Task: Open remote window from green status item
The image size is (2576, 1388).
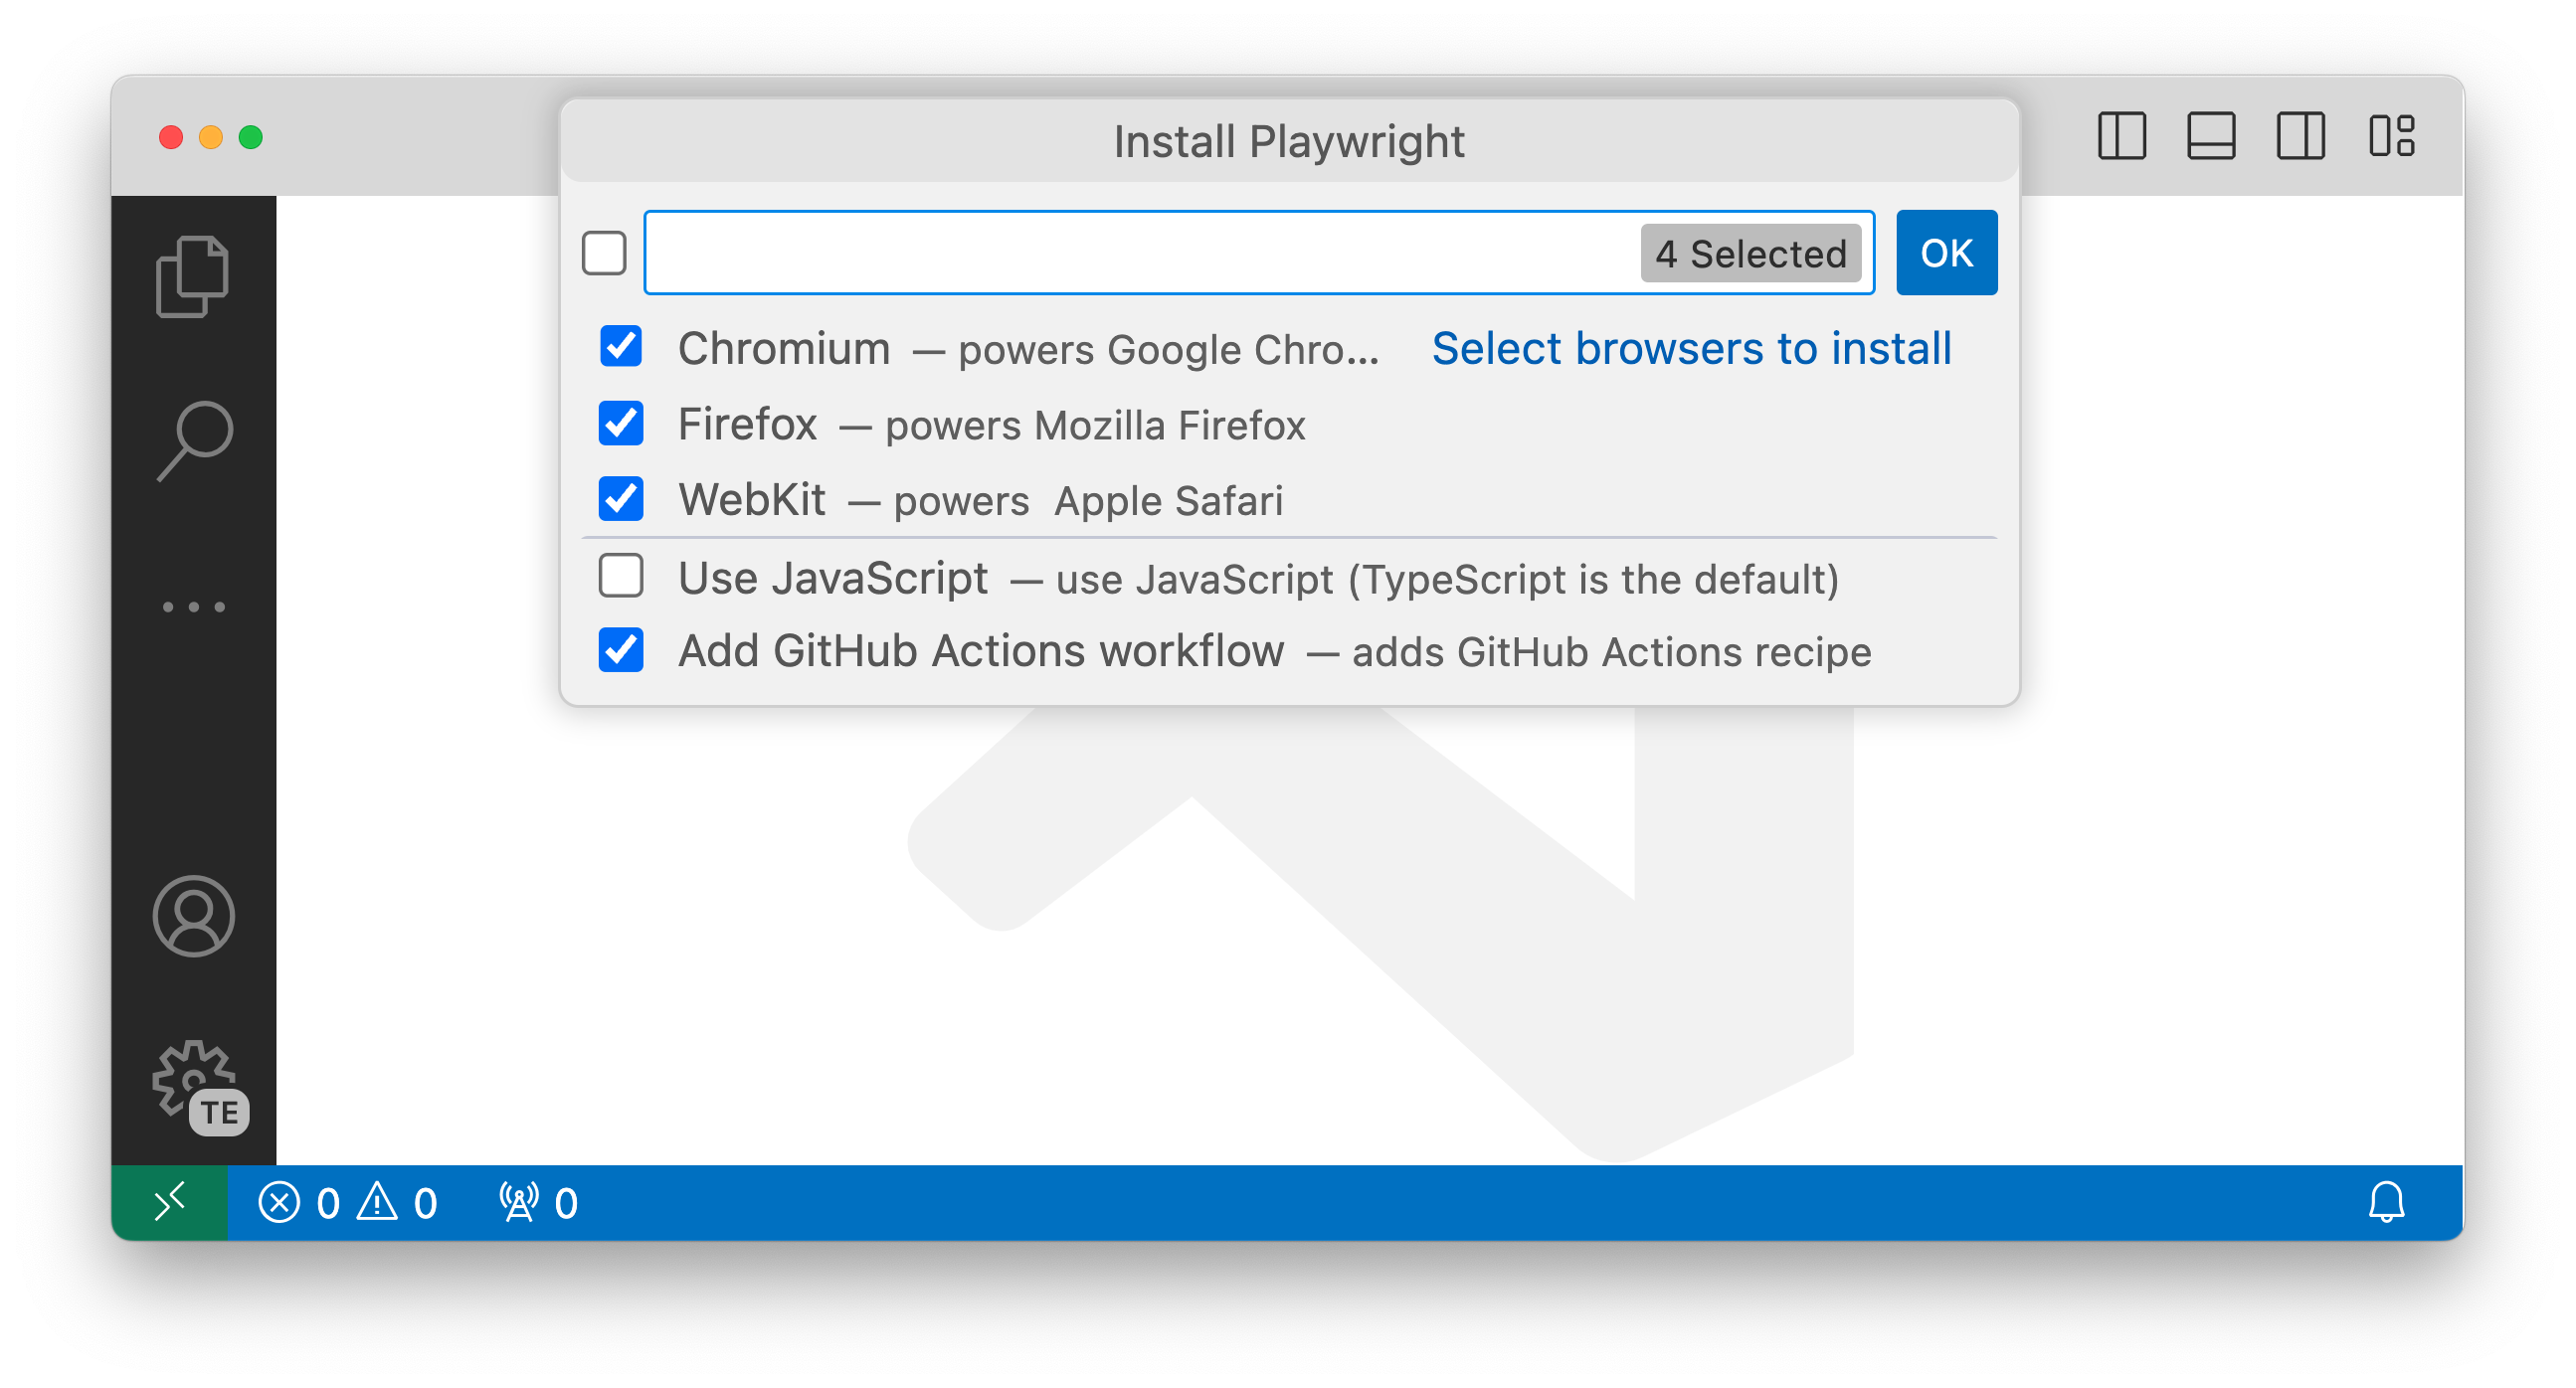Action: coord(169,1203)
